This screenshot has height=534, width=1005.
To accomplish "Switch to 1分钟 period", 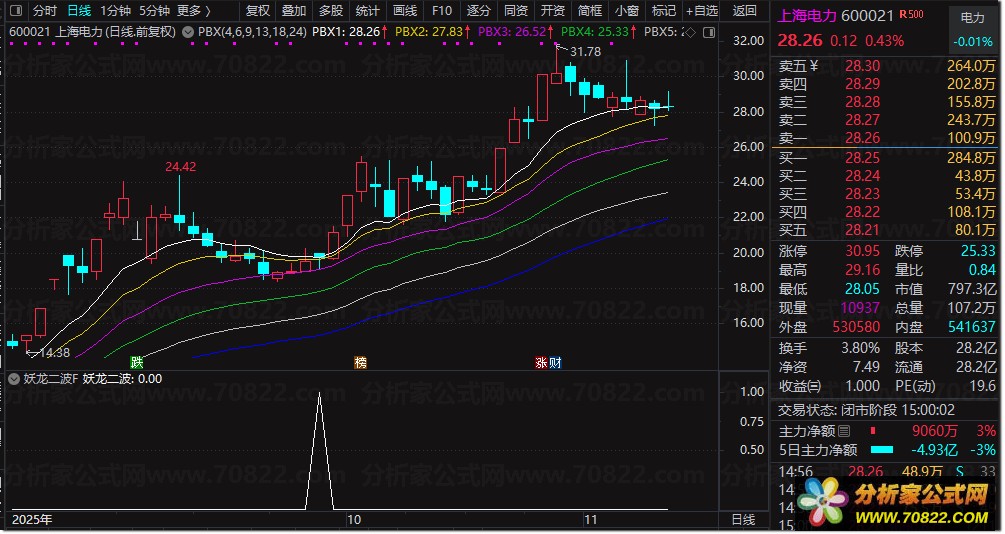I will tap(115, 11).
